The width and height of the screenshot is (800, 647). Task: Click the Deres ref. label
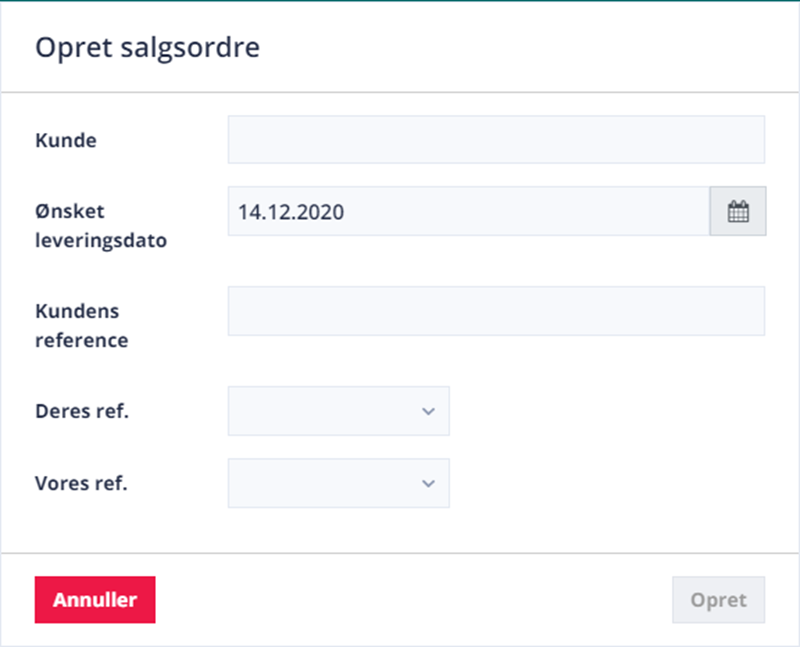coord(82,411)
